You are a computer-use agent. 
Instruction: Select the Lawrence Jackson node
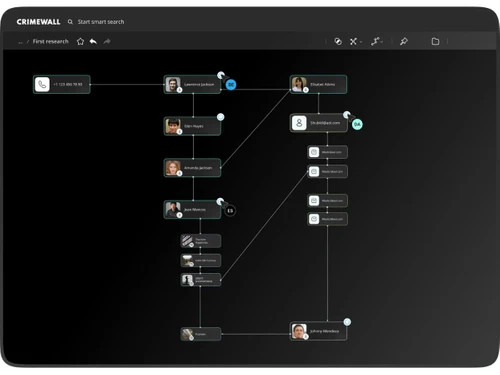coord(192,84)
